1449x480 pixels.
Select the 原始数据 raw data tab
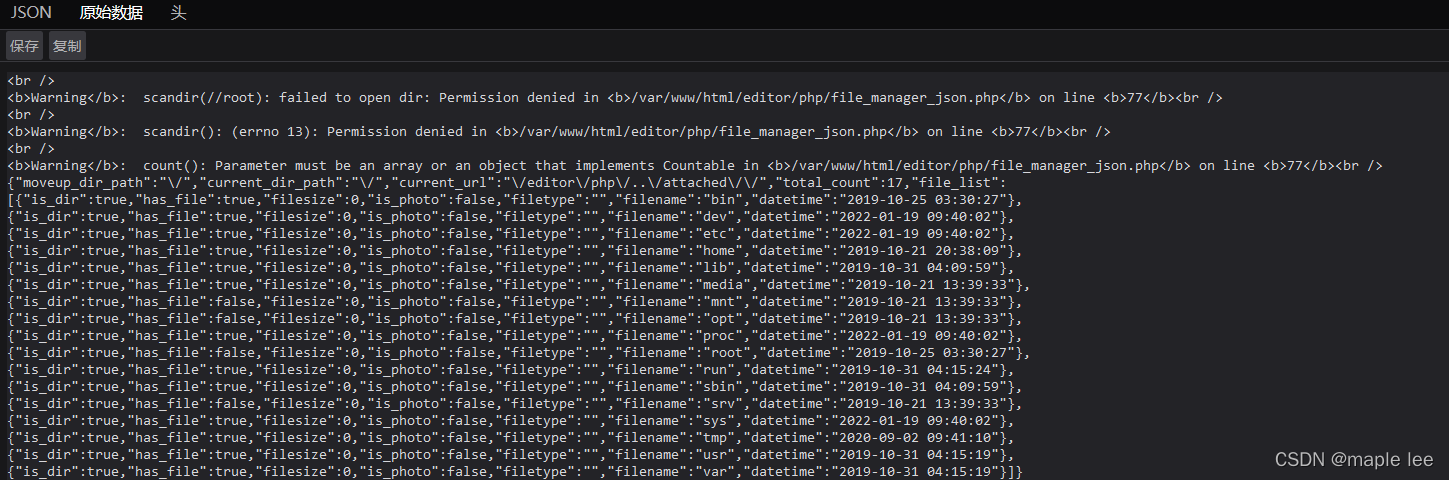[111, 13]
